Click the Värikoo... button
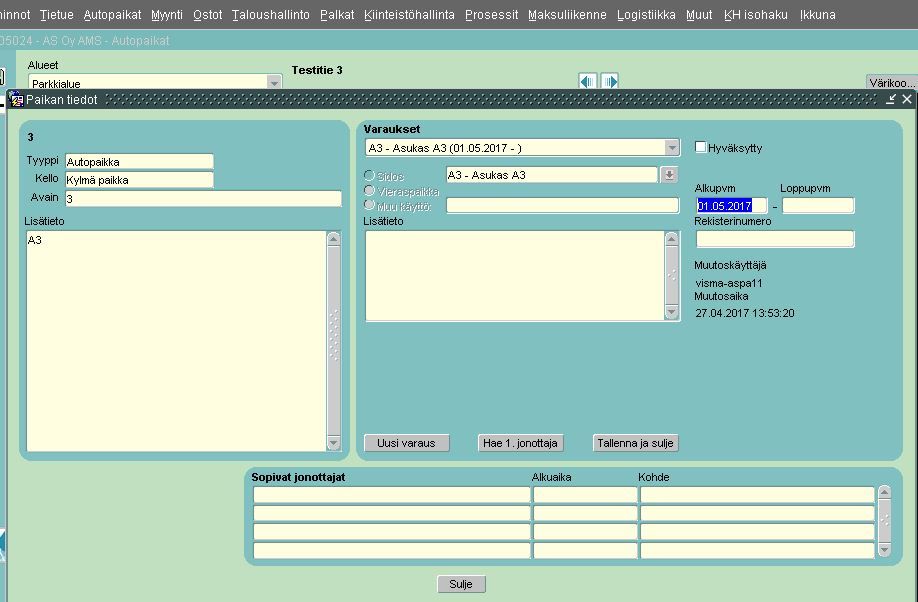This screenshot has width=918, height=602. (x=891, y=82)
